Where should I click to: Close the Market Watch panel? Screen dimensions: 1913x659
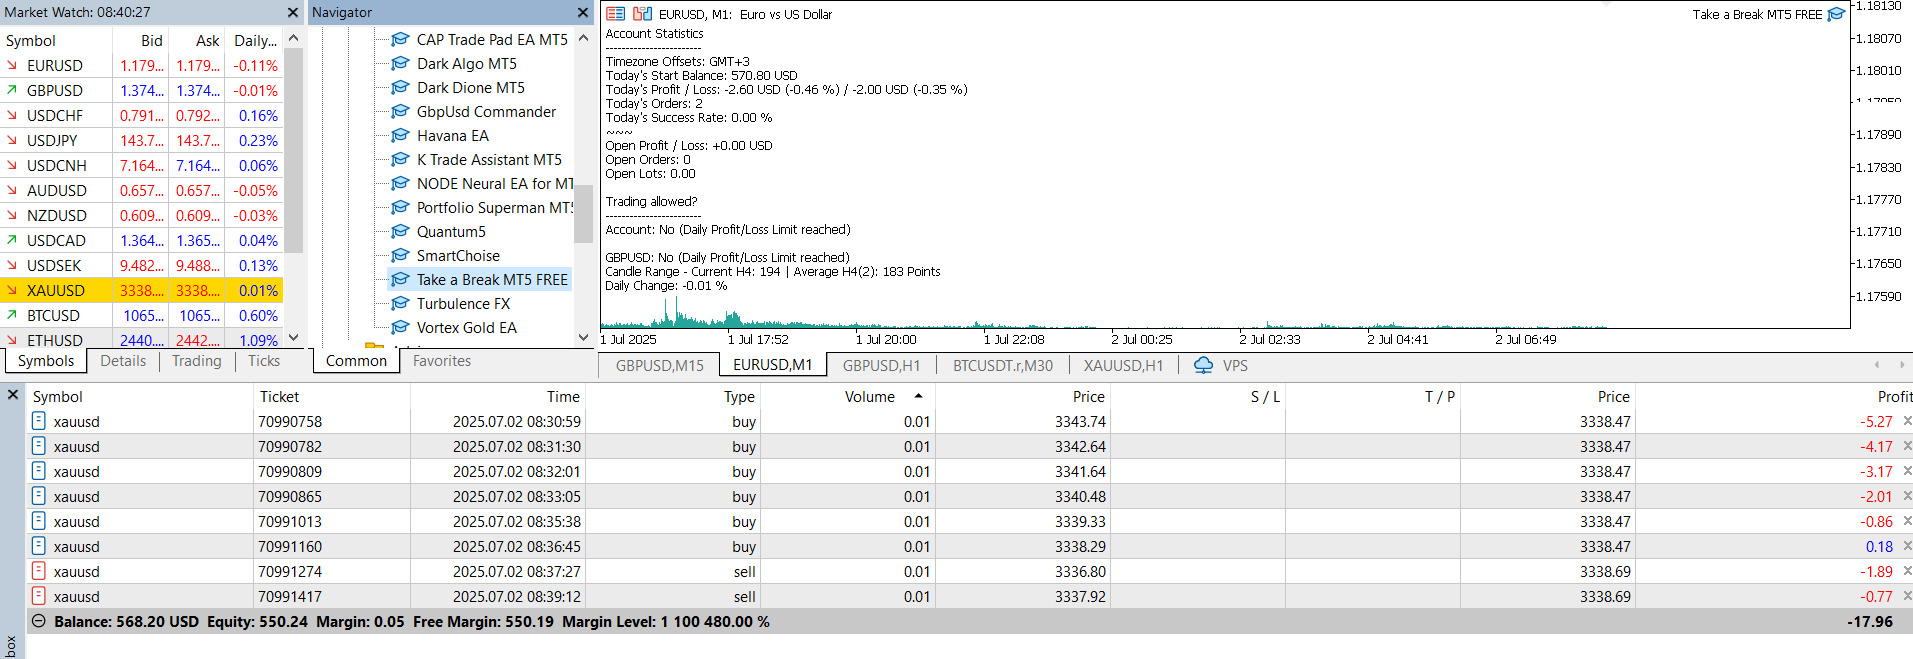[x=293, y=12]
